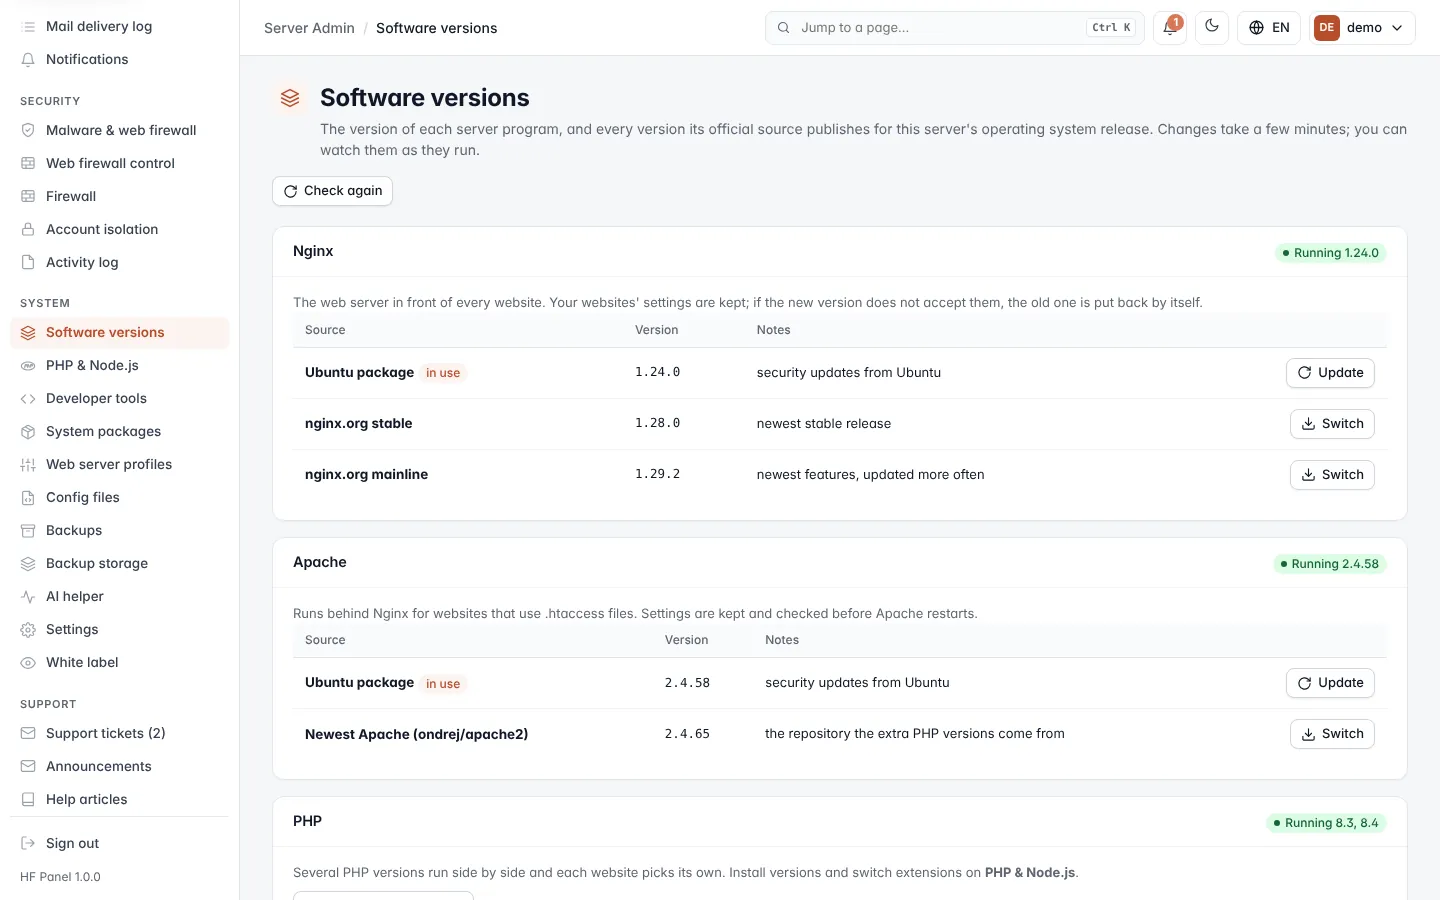Click the Firewall sidebar icon
Viewport: 1440px width, 900px height.
pyautogui.click(x=28, y=197)
